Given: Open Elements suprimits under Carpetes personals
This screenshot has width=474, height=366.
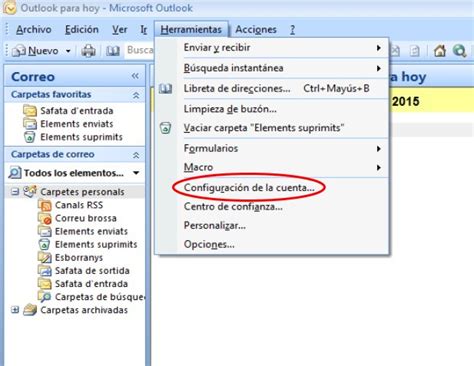Looking at the screenshot, I should pyautogui.click(x=96, y=244).
